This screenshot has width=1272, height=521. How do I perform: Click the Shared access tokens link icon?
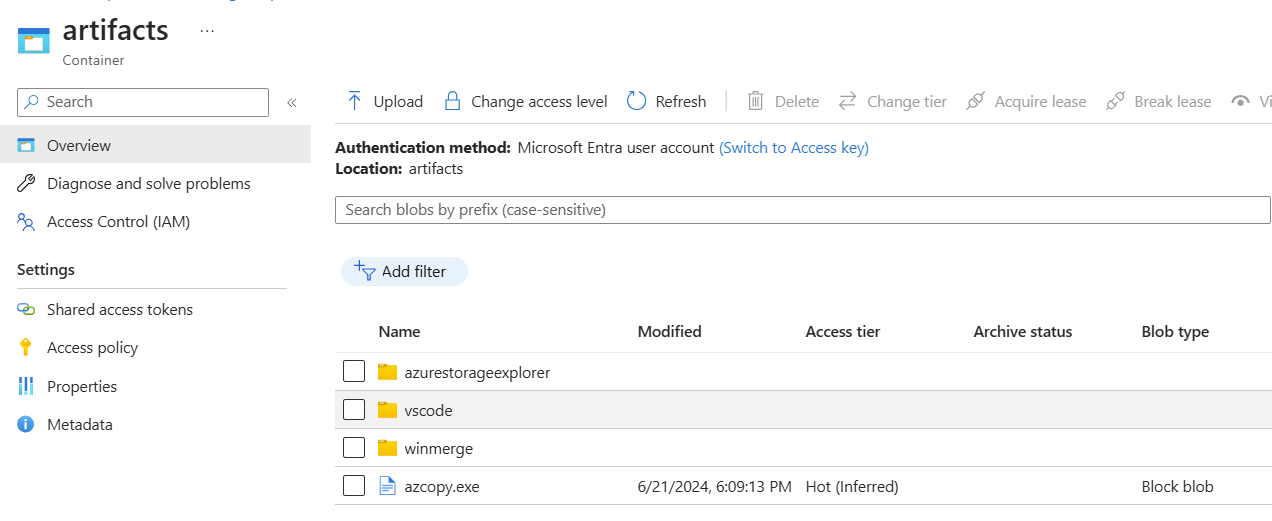pos(26,310)
